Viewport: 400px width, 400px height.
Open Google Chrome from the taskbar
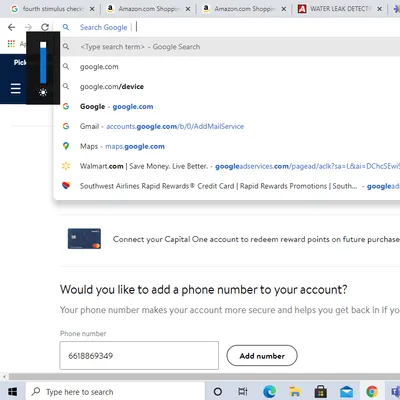tap(372, 392)
